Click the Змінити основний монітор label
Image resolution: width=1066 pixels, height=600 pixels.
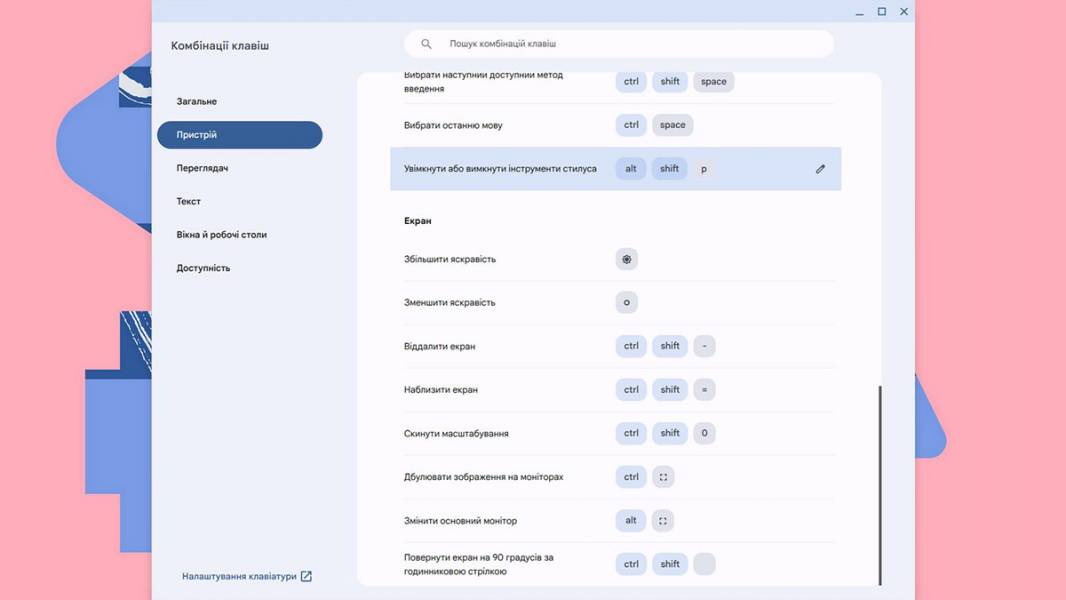click(460, 520)
